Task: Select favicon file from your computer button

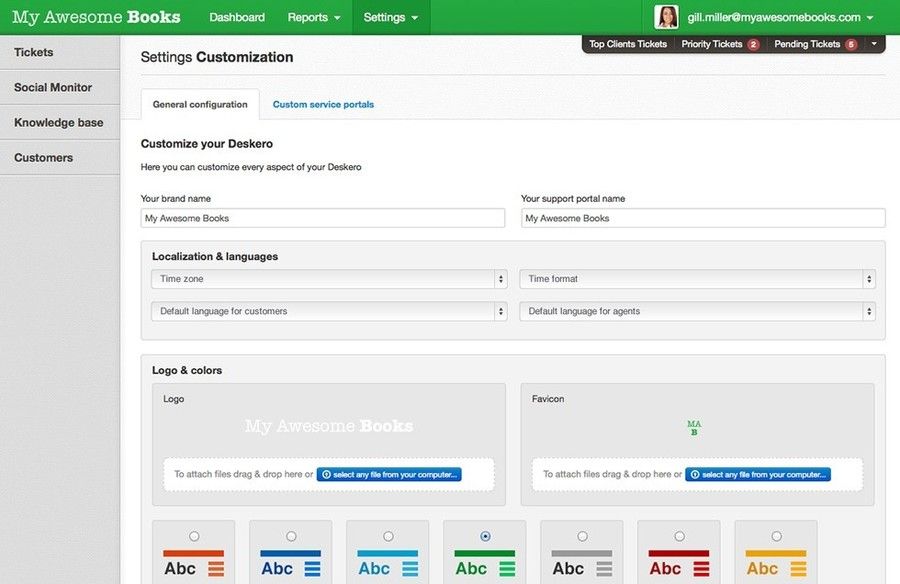Action: pyautogui.click(x=758, y=474)
